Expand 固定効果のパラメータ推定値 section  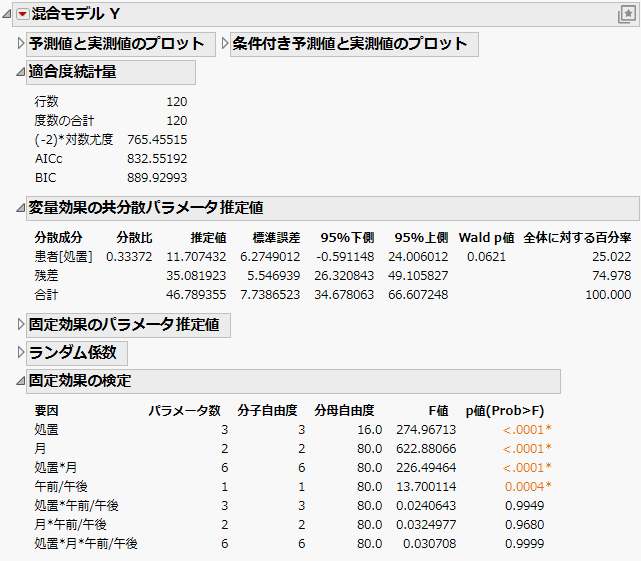(x=20, y=325)
